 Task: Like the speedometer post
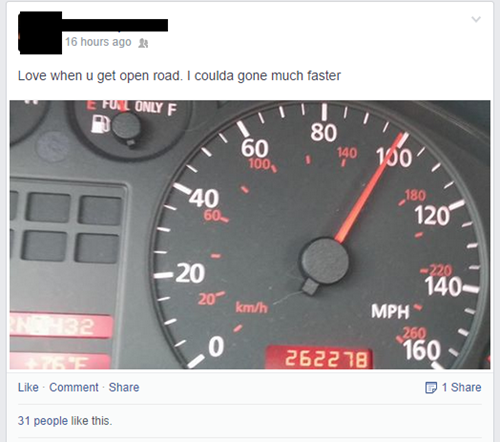click(28, 387)
